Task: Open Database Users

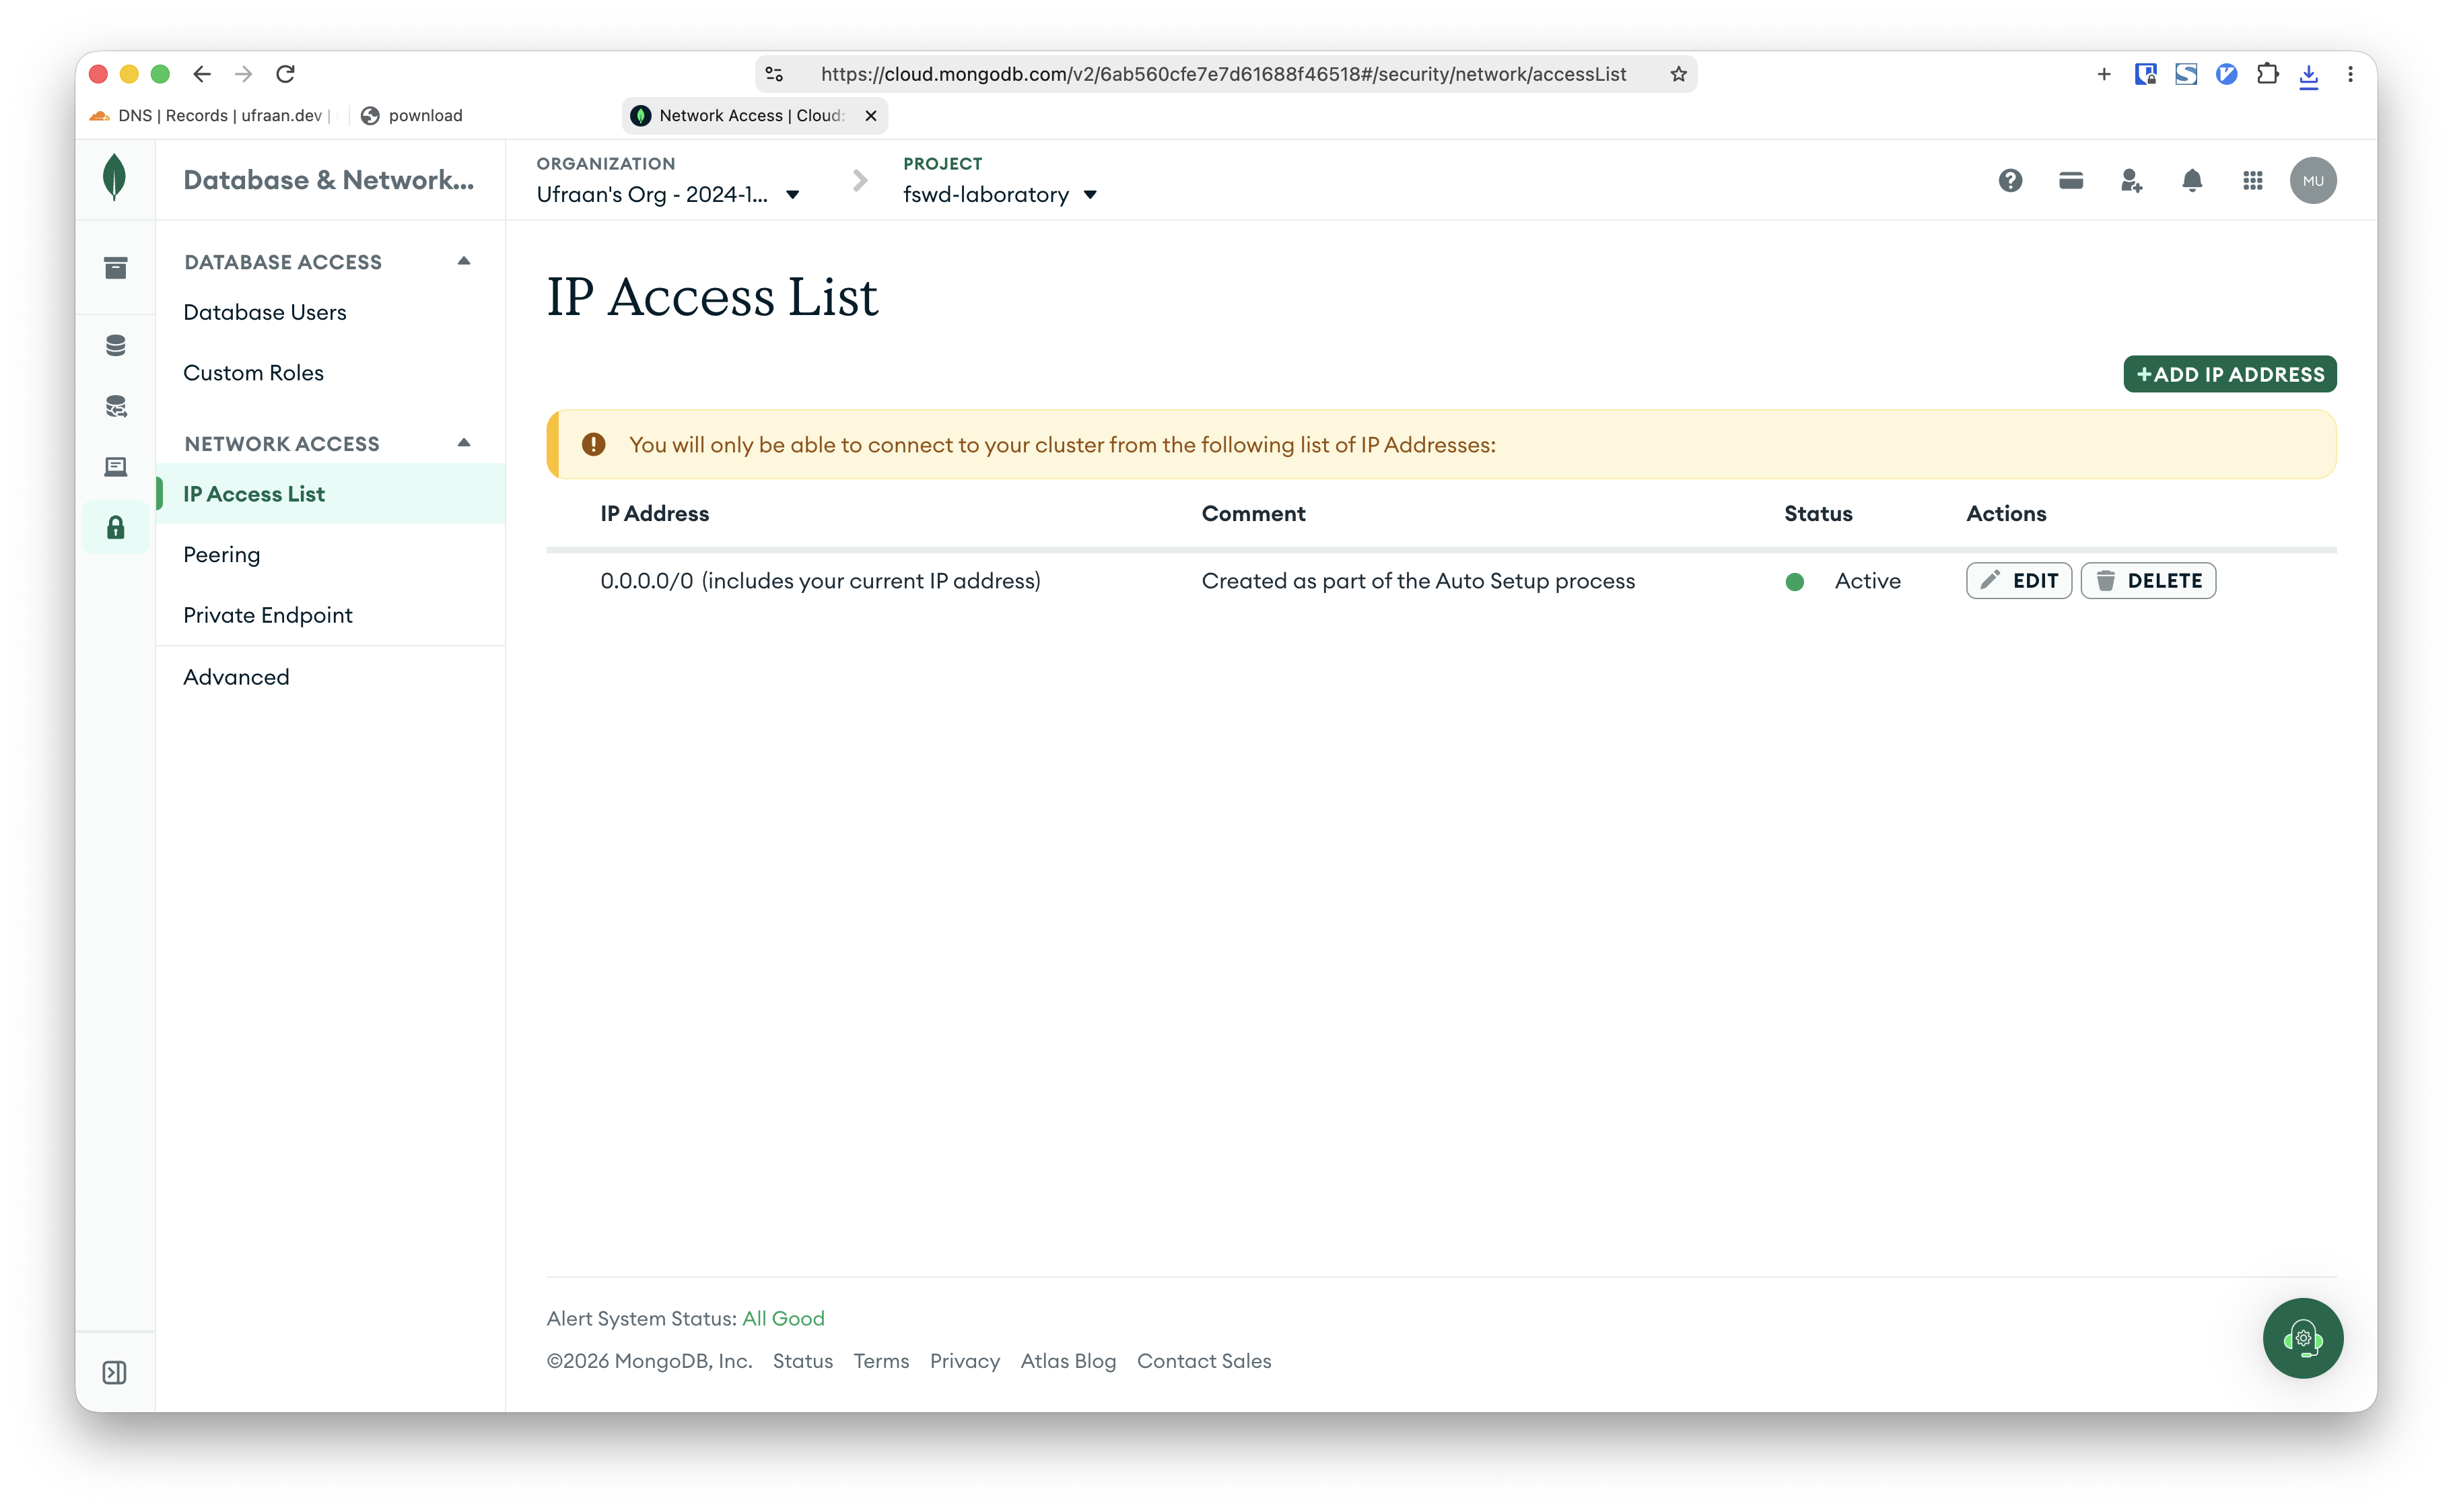Action: pos(265,312)
